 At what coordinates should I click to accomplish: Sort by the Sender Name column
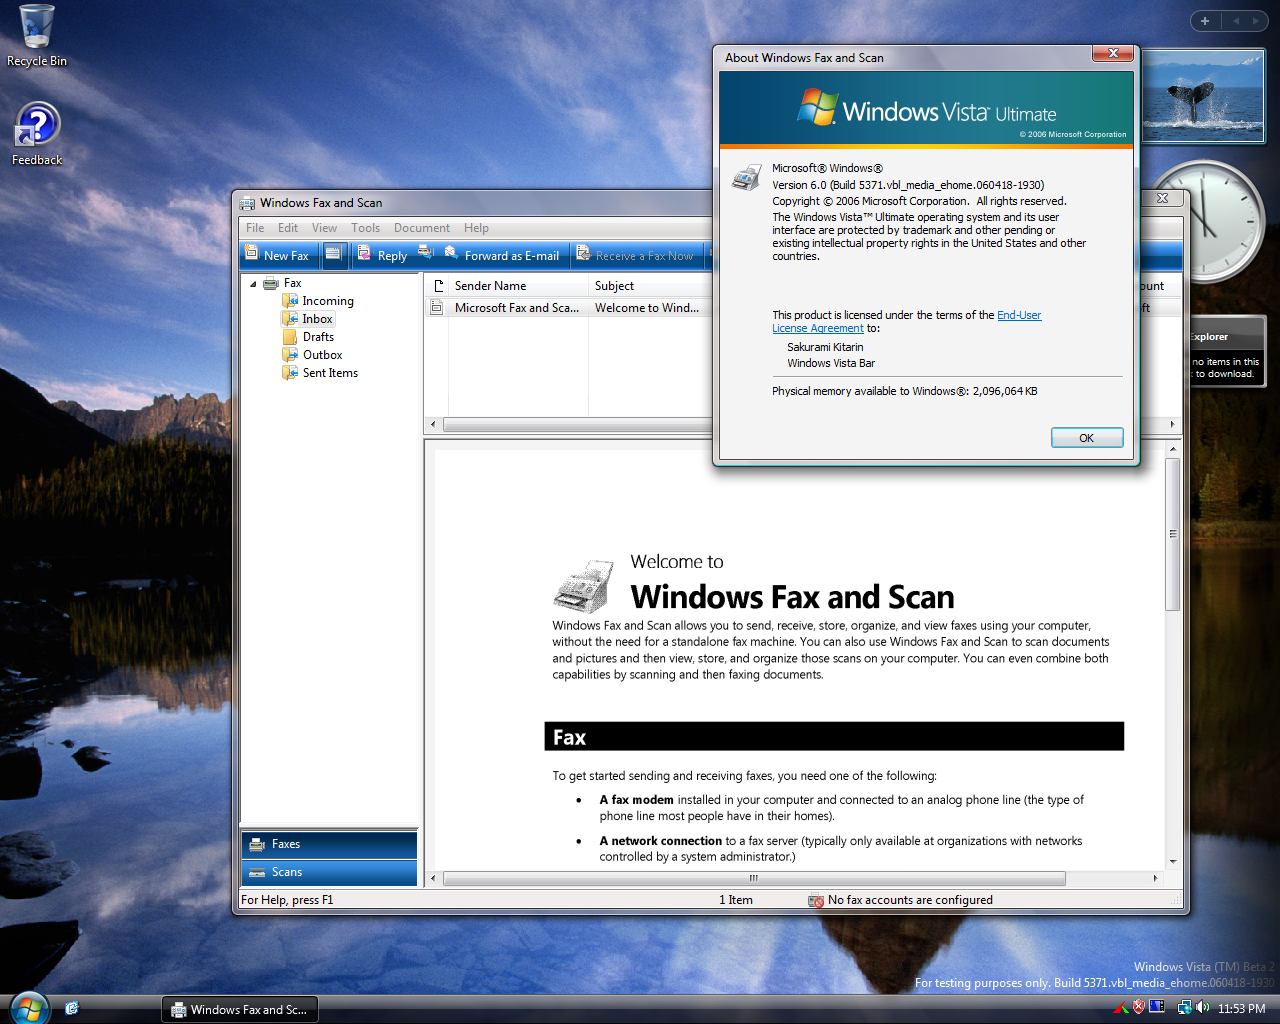point(518,286)
